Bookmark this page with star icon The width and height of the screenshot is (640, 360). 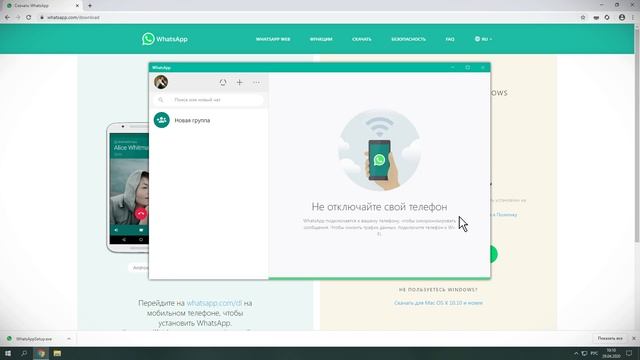pos(583,17)
